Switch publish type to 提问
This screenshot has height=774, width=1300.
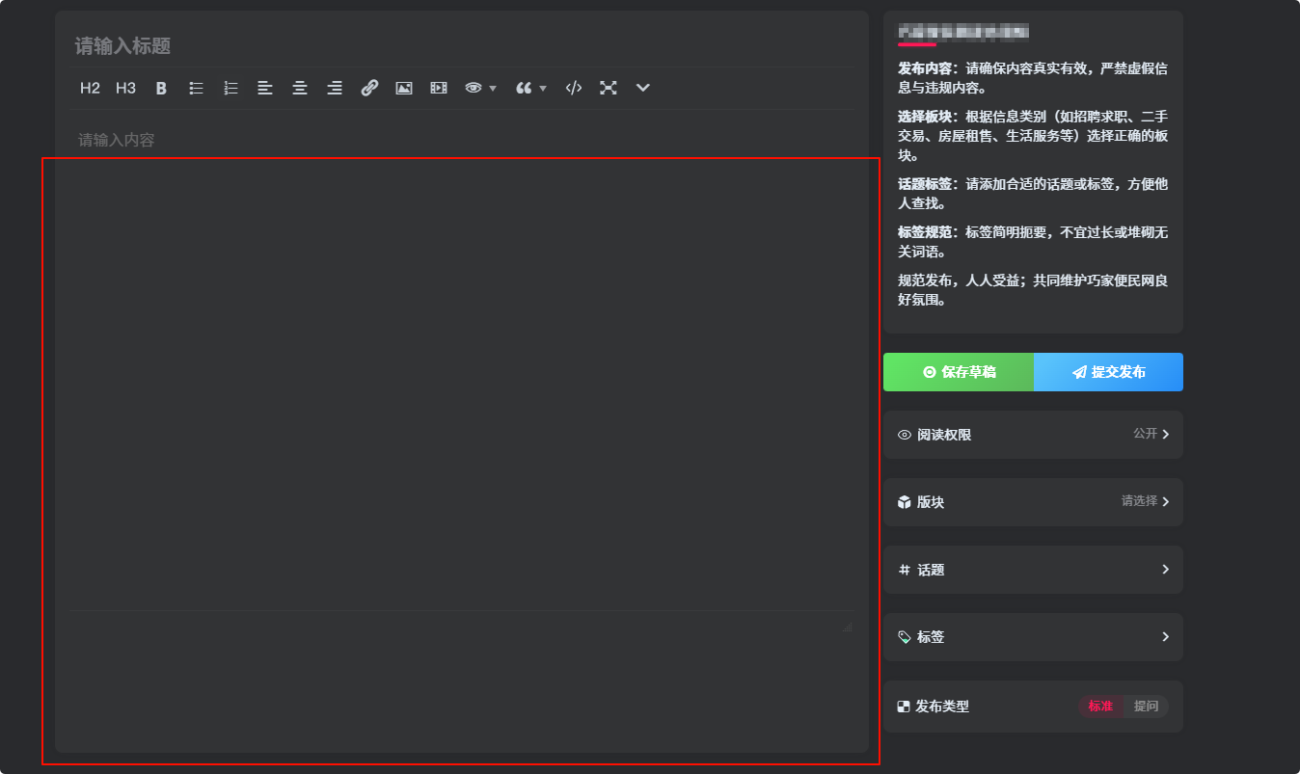(1146, 706)
